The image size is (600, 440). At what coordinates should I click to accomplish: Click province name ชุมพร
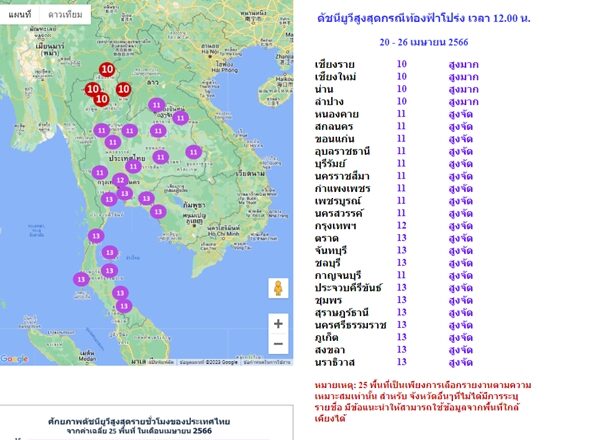point(328,301)
